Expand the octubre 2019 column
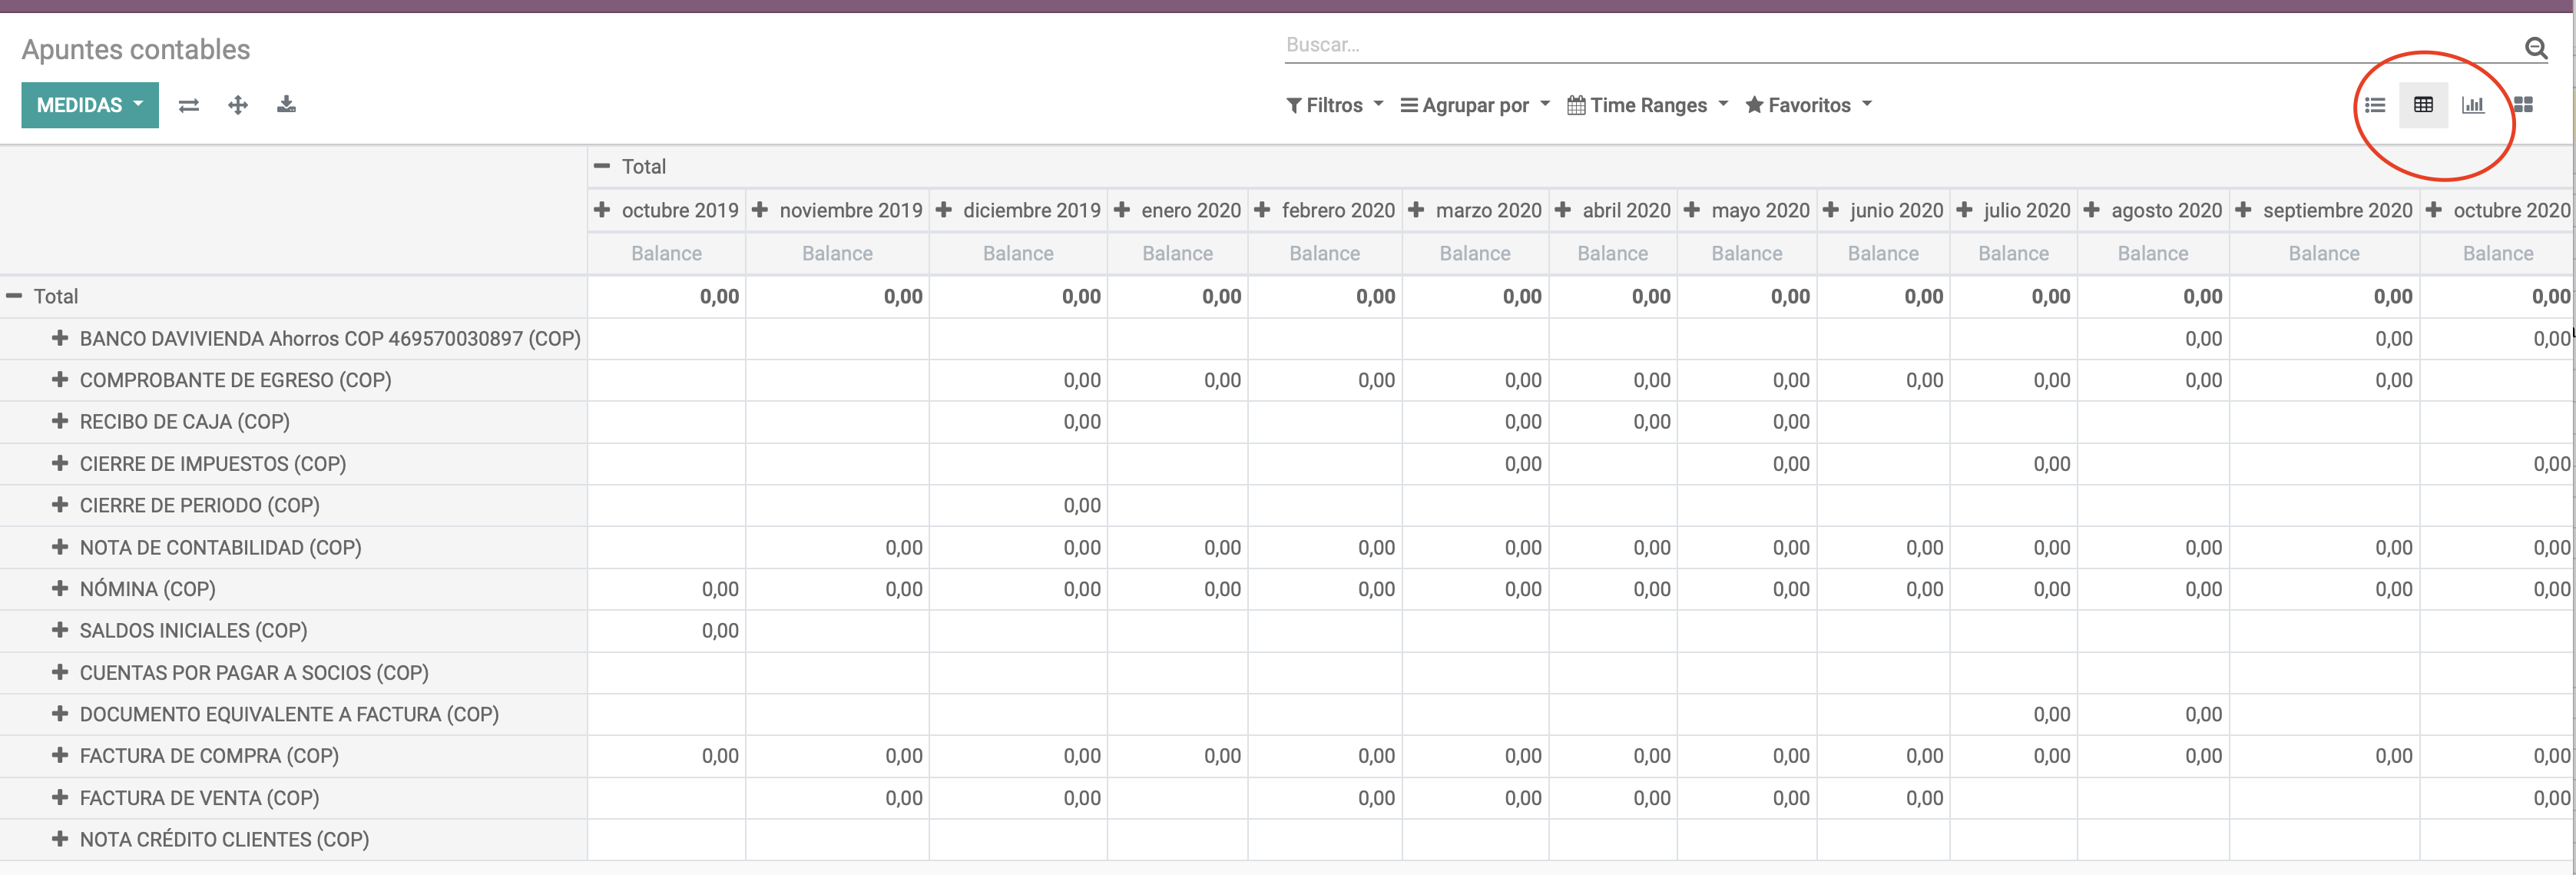Image resolution: width=2576 pixels, height=875 pixels. coord(602,210)
